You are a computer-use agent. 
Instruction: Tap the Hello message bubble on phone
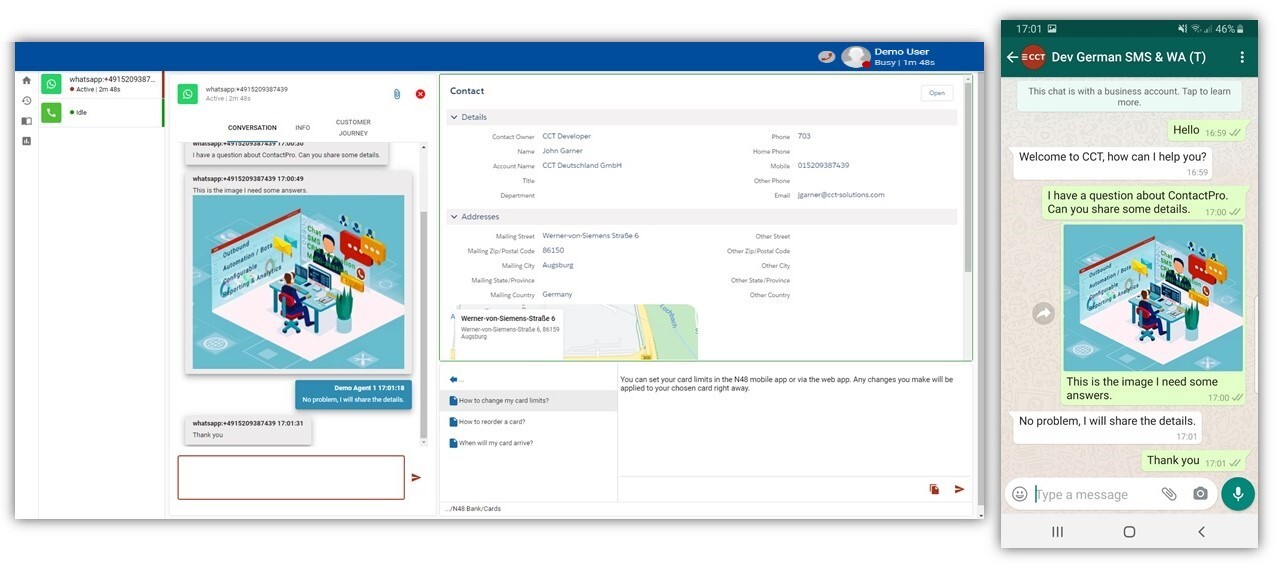pyautogui.click(x=1207, y=130)
